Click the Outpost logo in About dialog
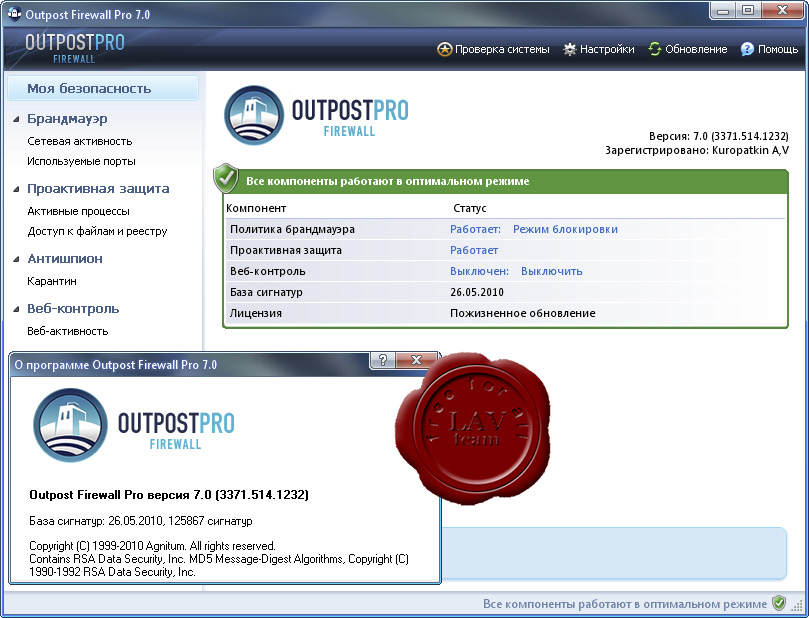This screenshot has width=809, height=618. (x=134, y=426)
